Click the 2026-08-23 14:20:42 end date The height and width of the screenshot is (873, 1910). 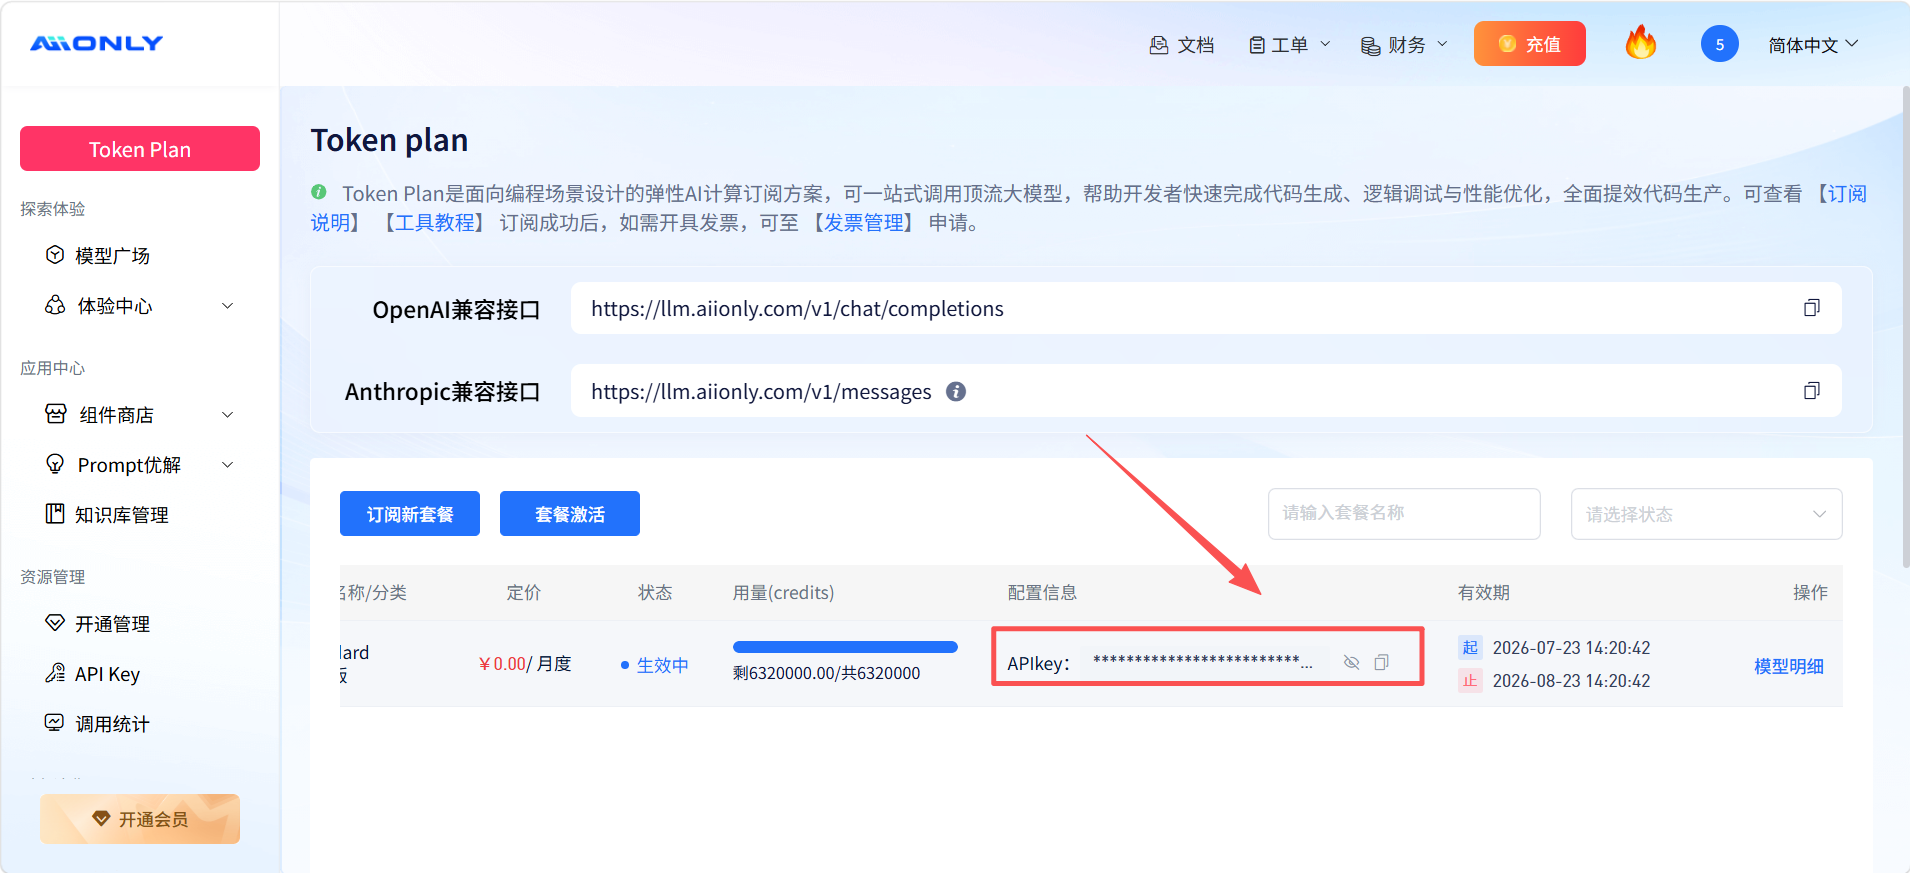click(1571, 681)
